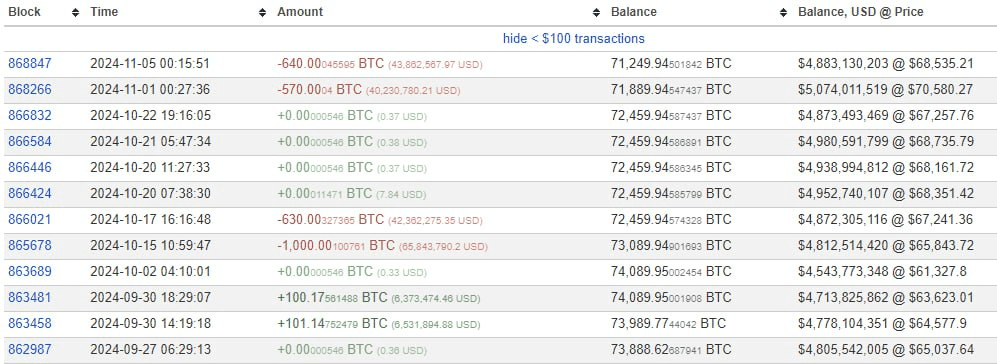Go to block 866424
997x364 pixels.
click(30, 193)
